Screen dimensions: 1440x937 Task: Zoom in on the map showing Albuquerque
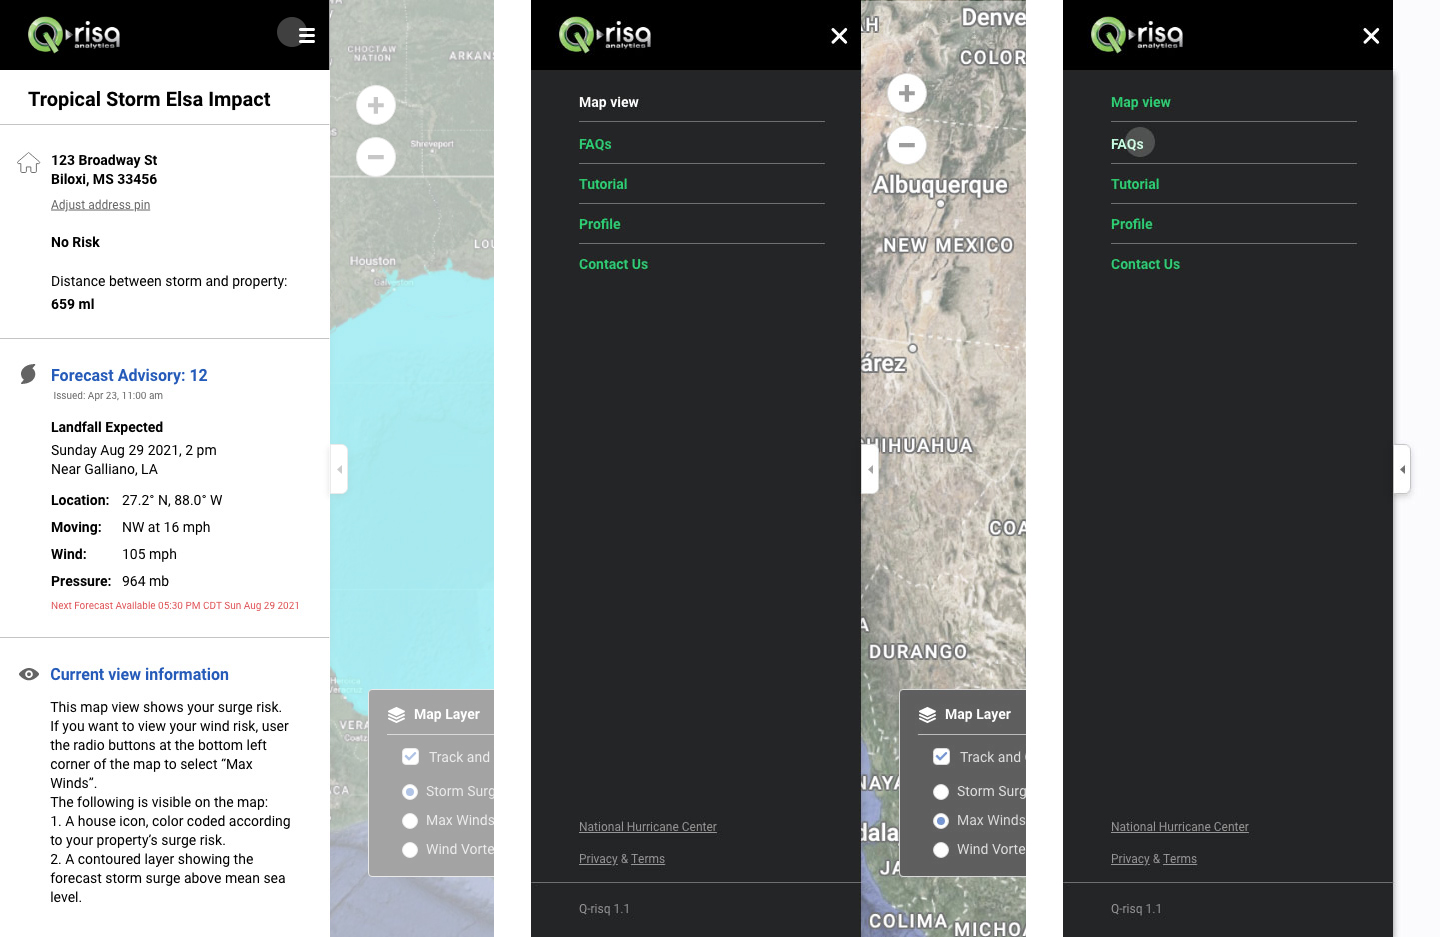pos(906,94)
